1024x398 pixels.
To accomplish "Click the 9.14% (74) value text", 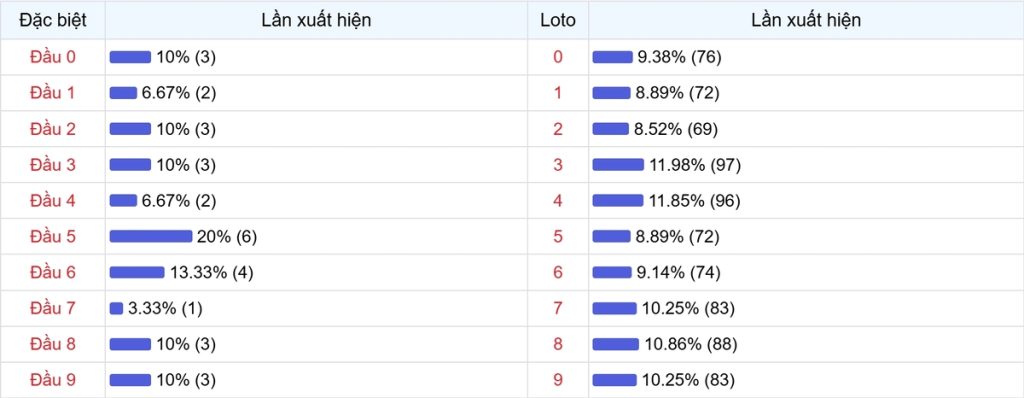I will click(x=679, y=273).
